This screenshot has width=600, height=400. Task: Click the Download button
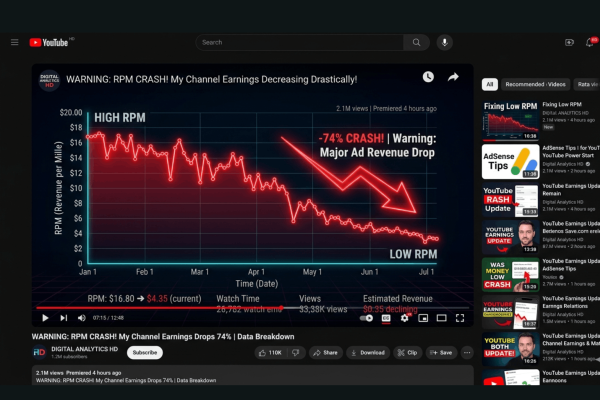368,353
